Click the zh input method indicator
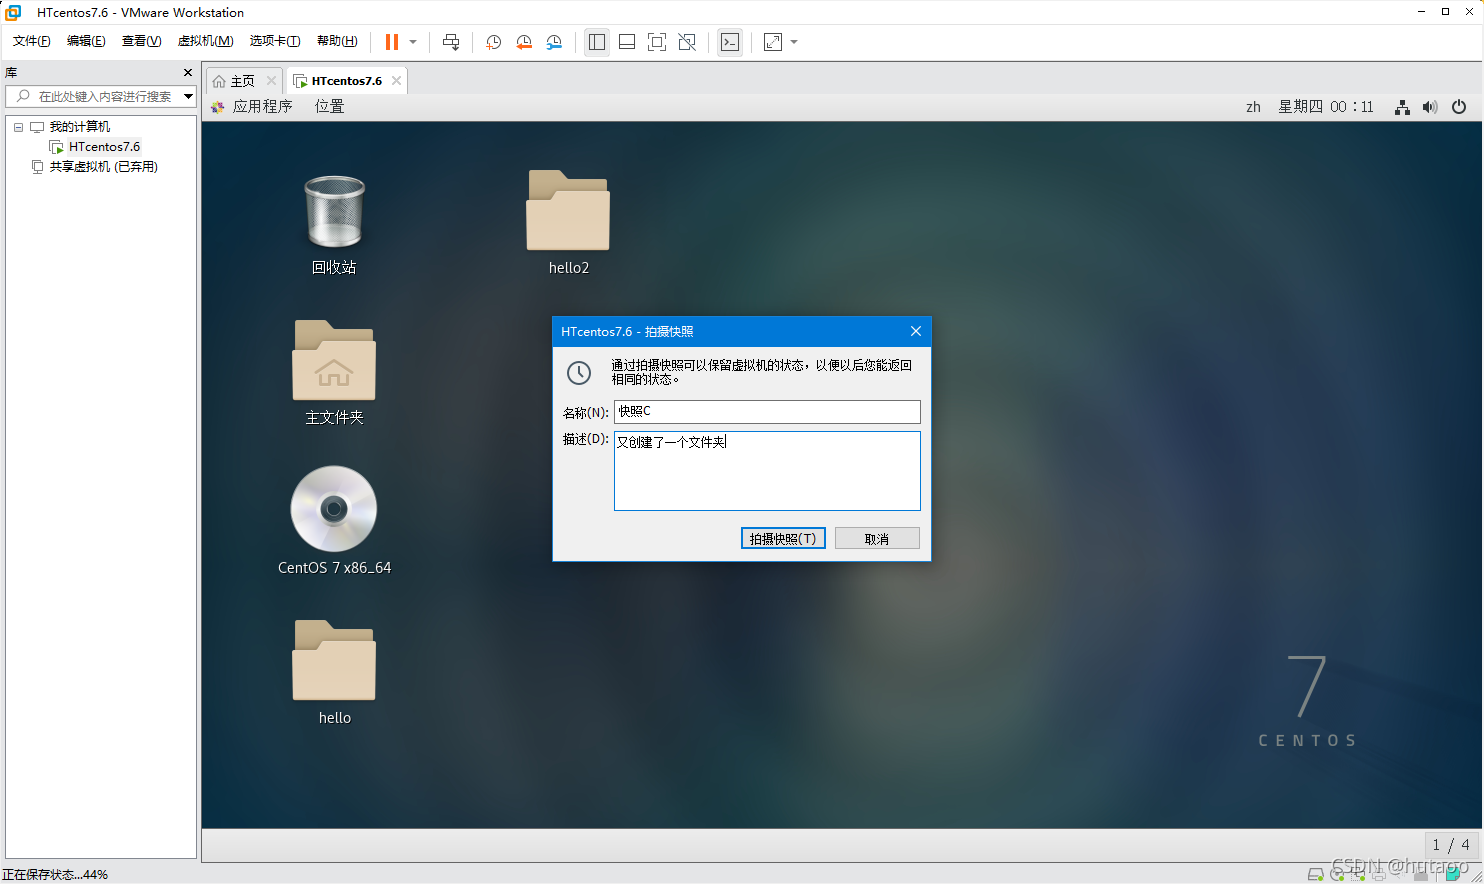Image resolution: width=1484 pixels, height=884 pixels. tap(1253, 107)
